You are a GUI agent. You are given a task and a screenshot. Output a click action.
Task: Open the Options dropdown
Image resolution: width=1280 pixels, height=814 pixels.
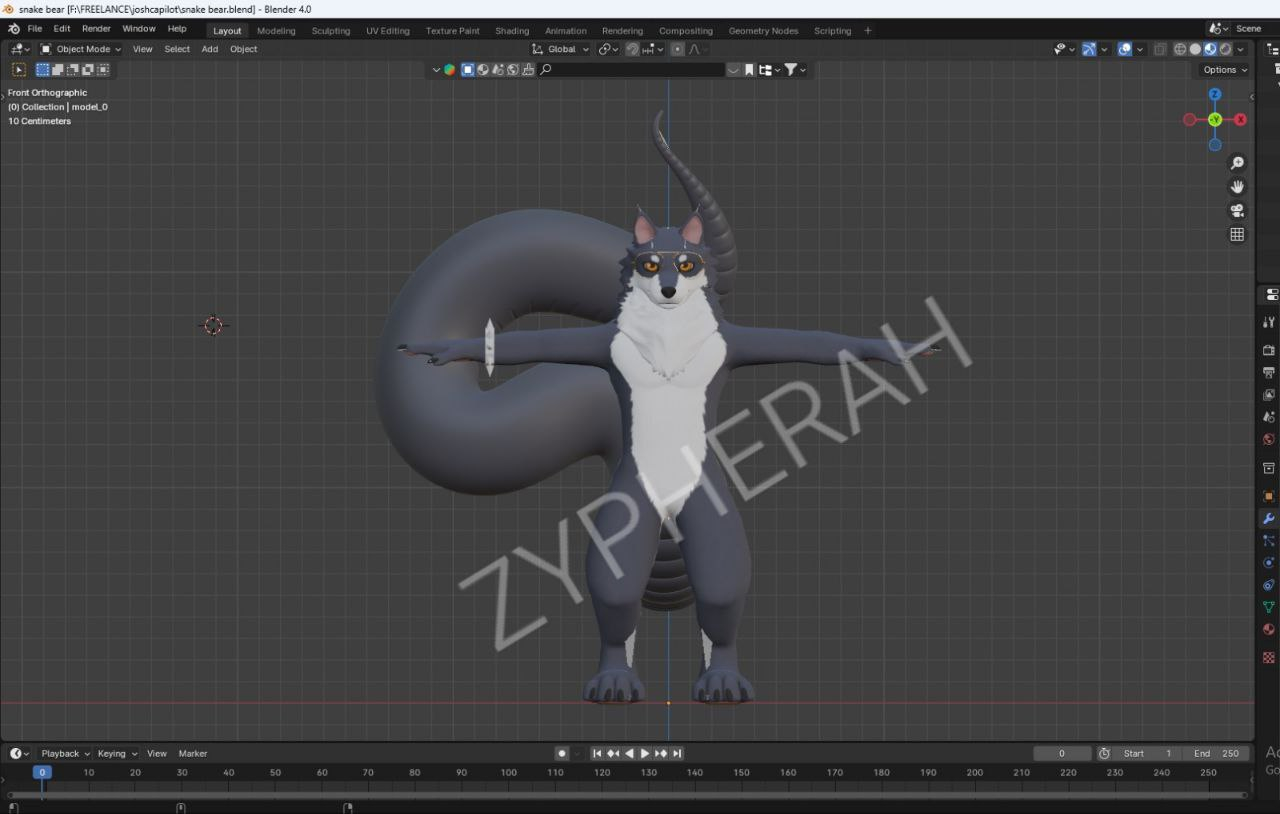click(1225, 70)
